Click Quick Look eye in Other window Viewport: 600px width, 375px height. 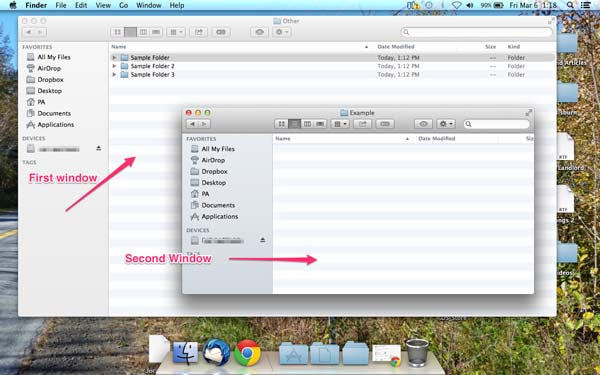point(259,32)
